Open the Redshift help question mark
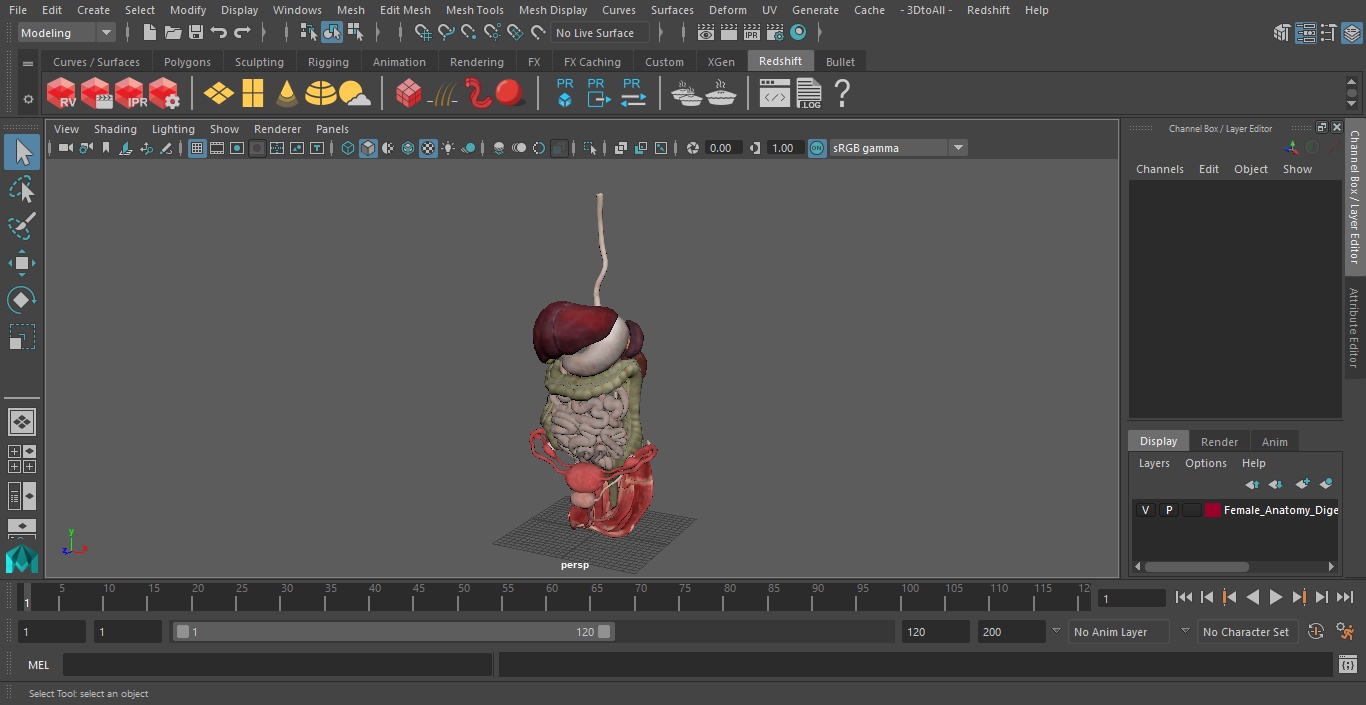1366x705 pixels. point(842,94)
